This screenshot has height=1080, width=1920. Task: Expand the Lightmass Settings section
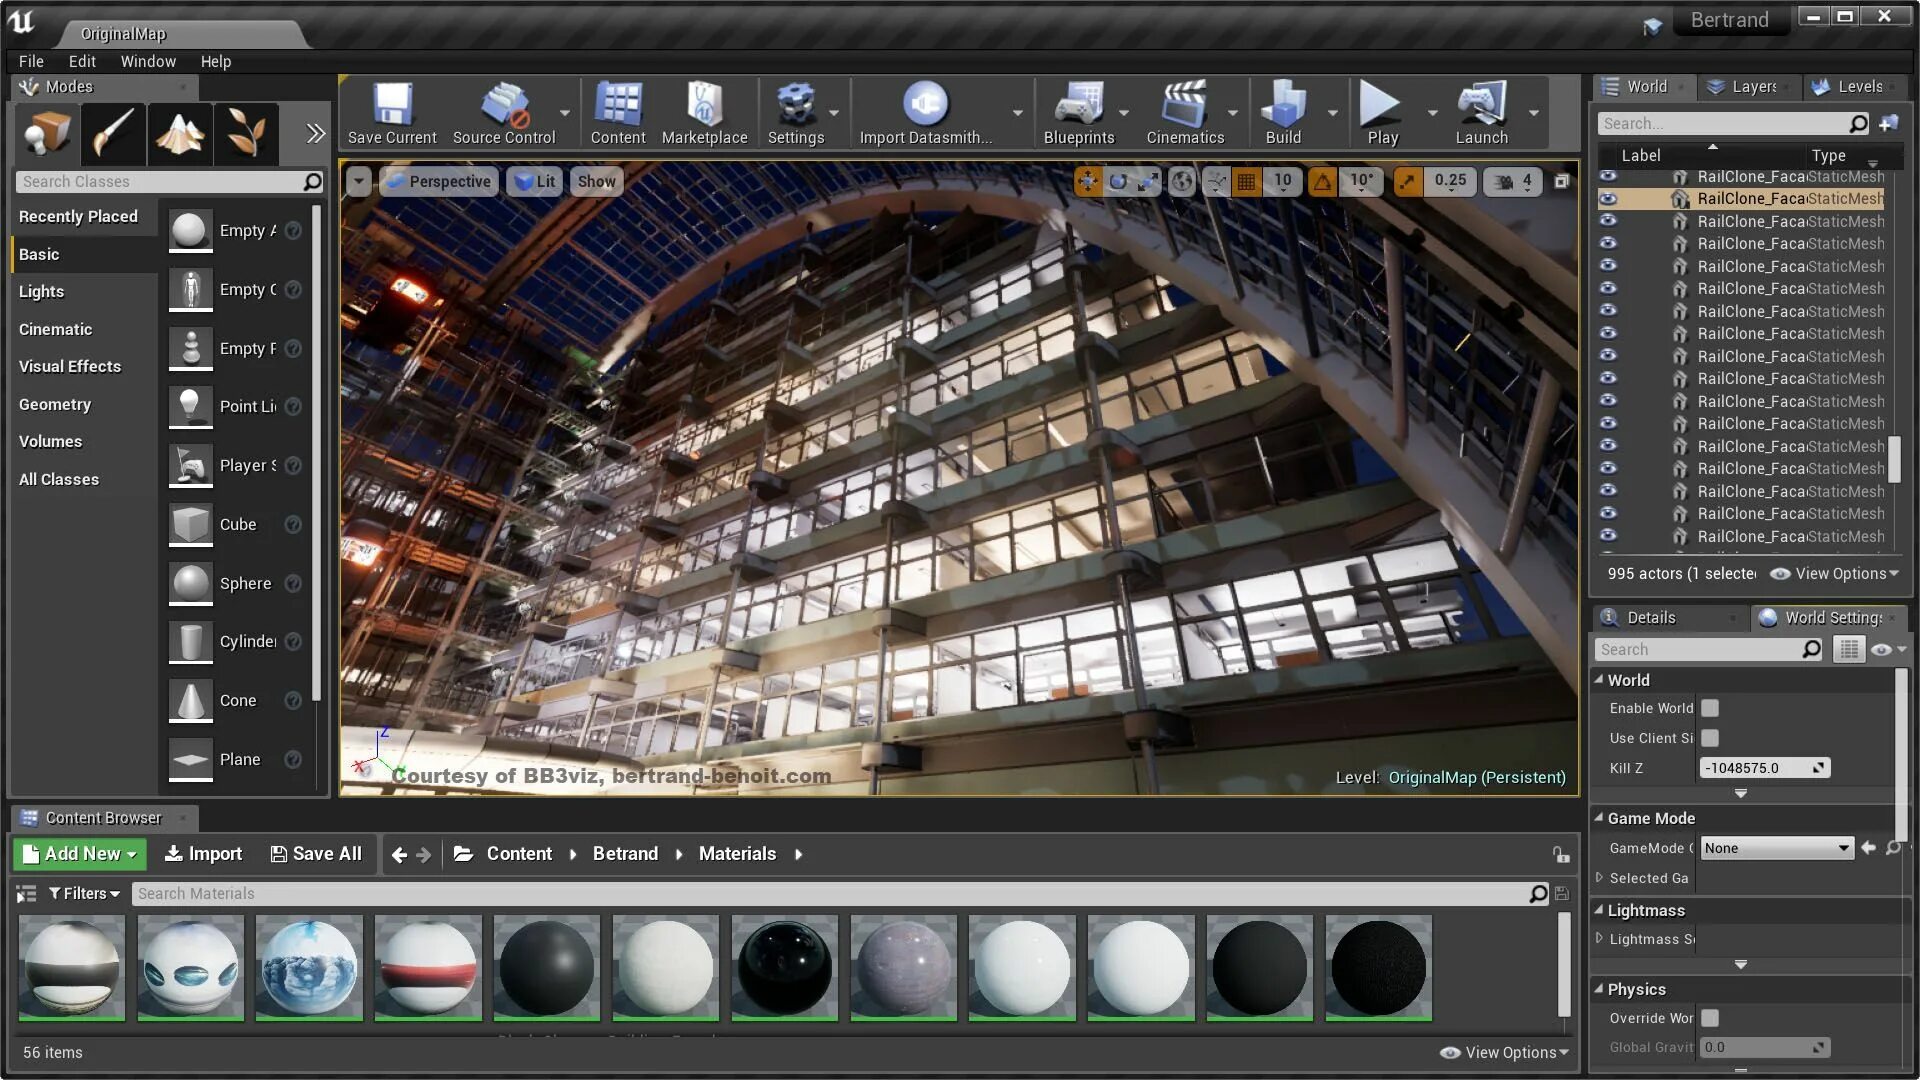point(1600,939)
